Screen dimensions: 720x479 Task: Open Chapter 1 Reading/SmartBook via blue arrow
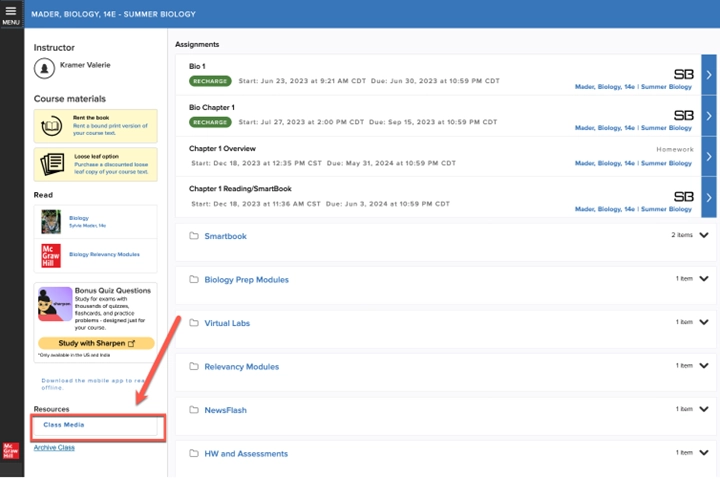709,197
